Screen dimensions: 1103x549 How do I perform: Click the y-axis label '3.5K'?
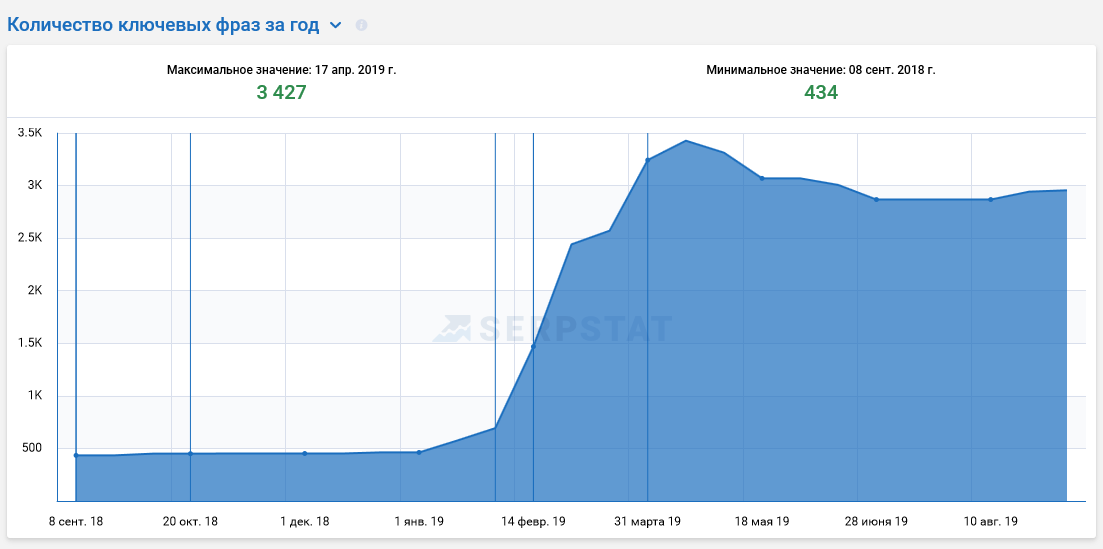tap(30, 133)
